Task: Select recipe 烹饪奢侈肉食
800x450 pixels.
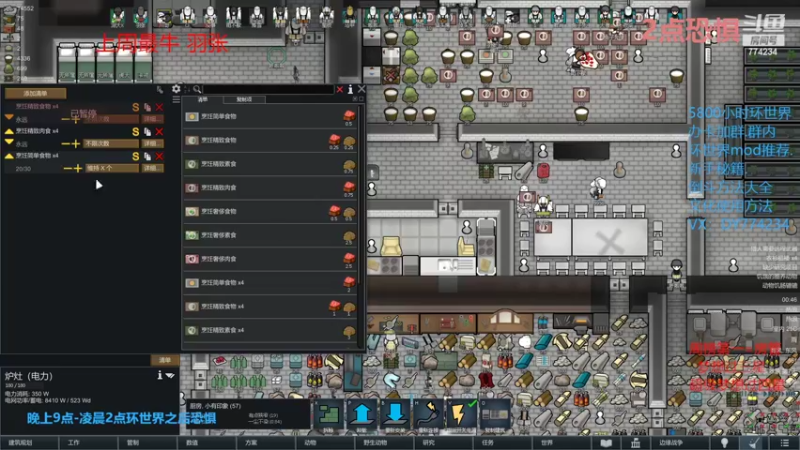Action: pyautogui.click(x=270, y=259)
